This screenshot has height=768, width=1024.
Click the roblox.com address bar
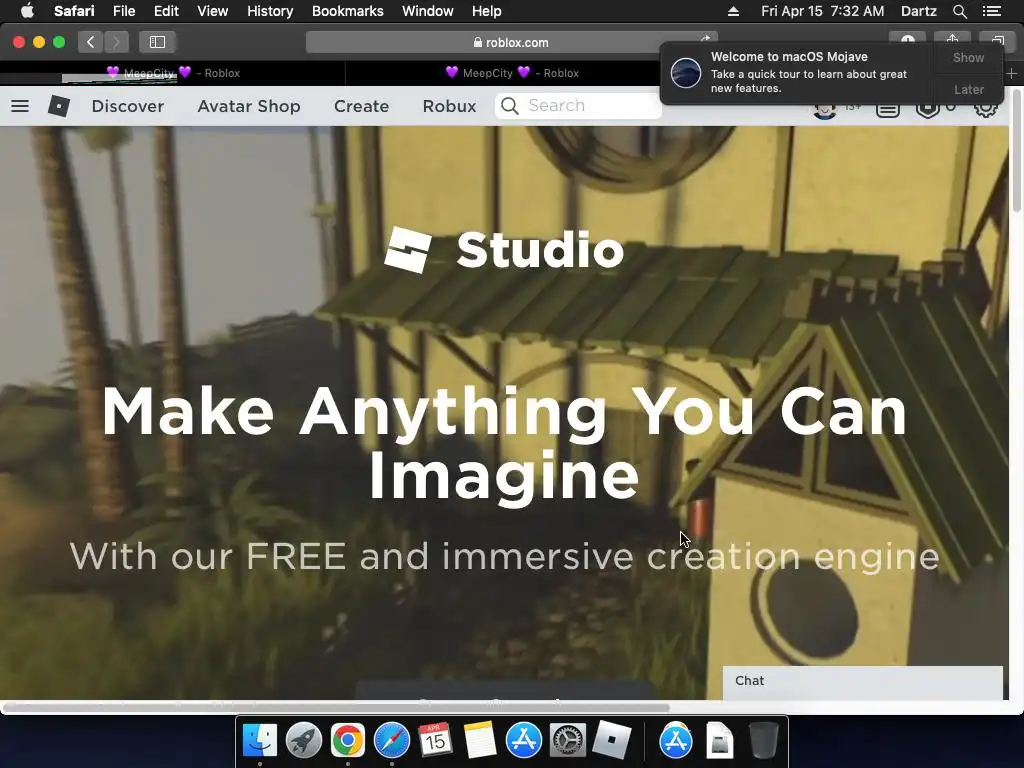pyautogui.click(x=511, y=42)
